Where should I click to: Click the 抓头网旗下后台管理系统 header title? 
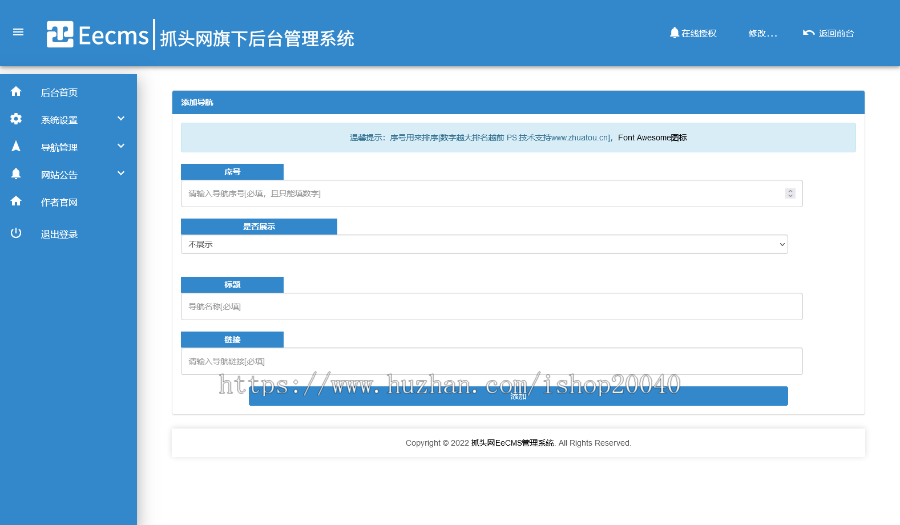click(257, 38)
